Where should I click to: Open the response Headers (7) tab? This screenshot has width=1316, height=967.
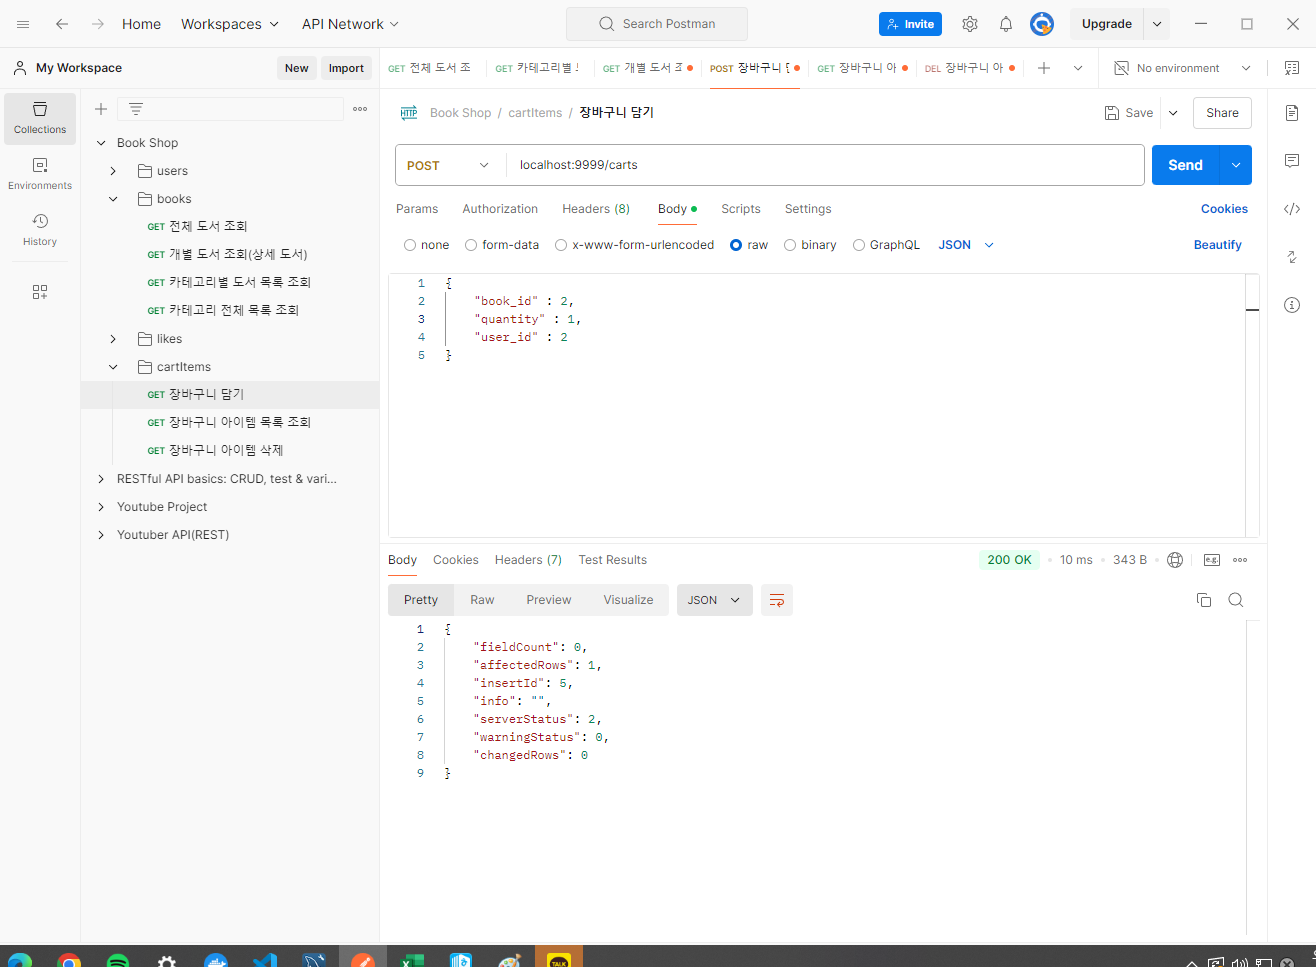pos(528,560)
